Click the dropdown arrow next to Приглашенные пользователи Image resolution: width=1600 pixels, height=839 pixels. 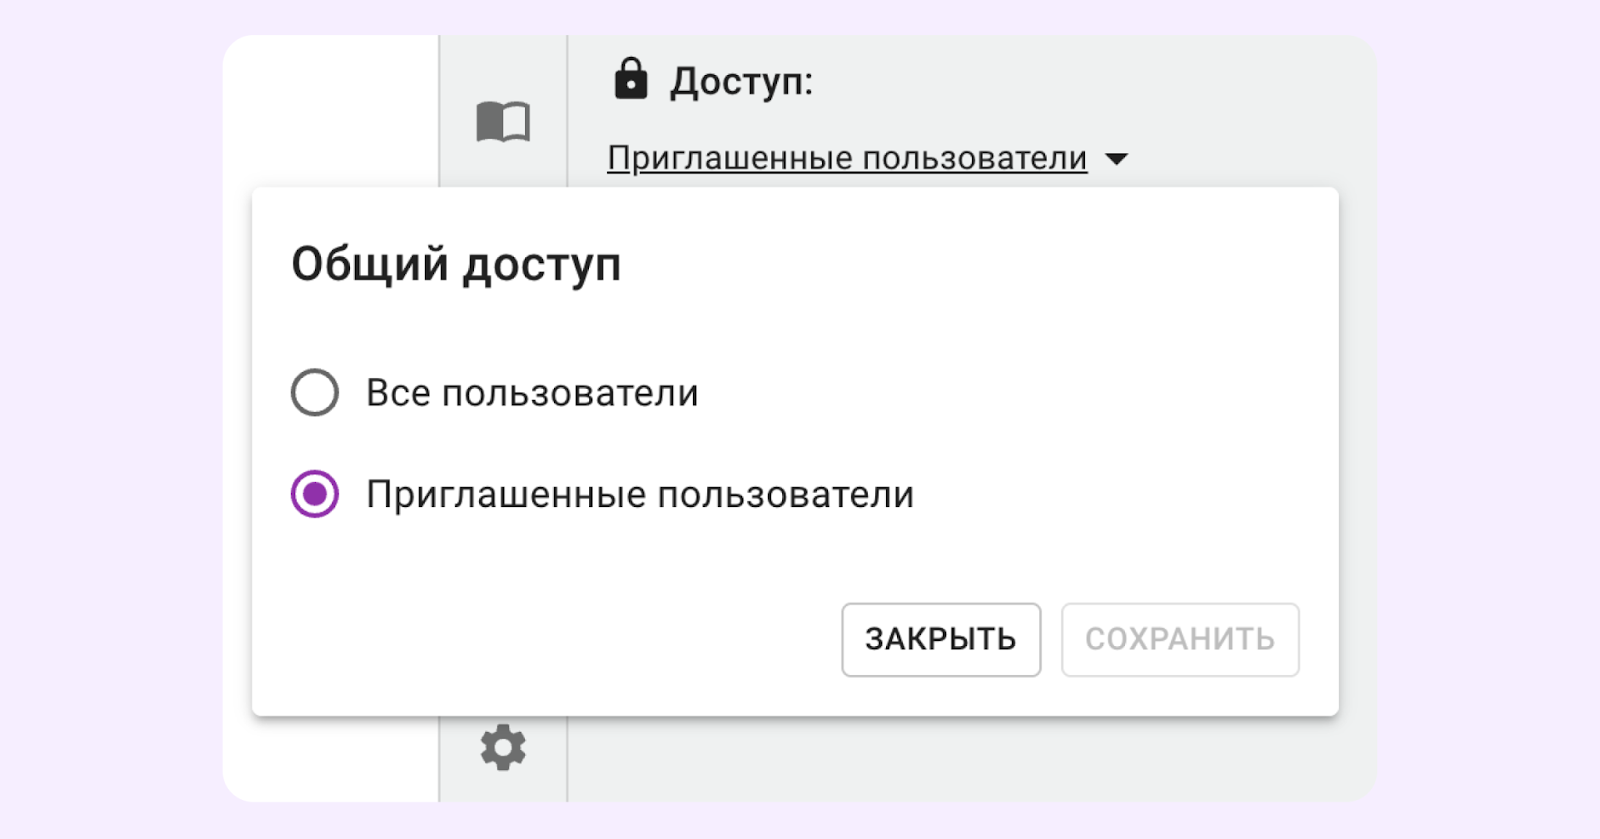1120,158
